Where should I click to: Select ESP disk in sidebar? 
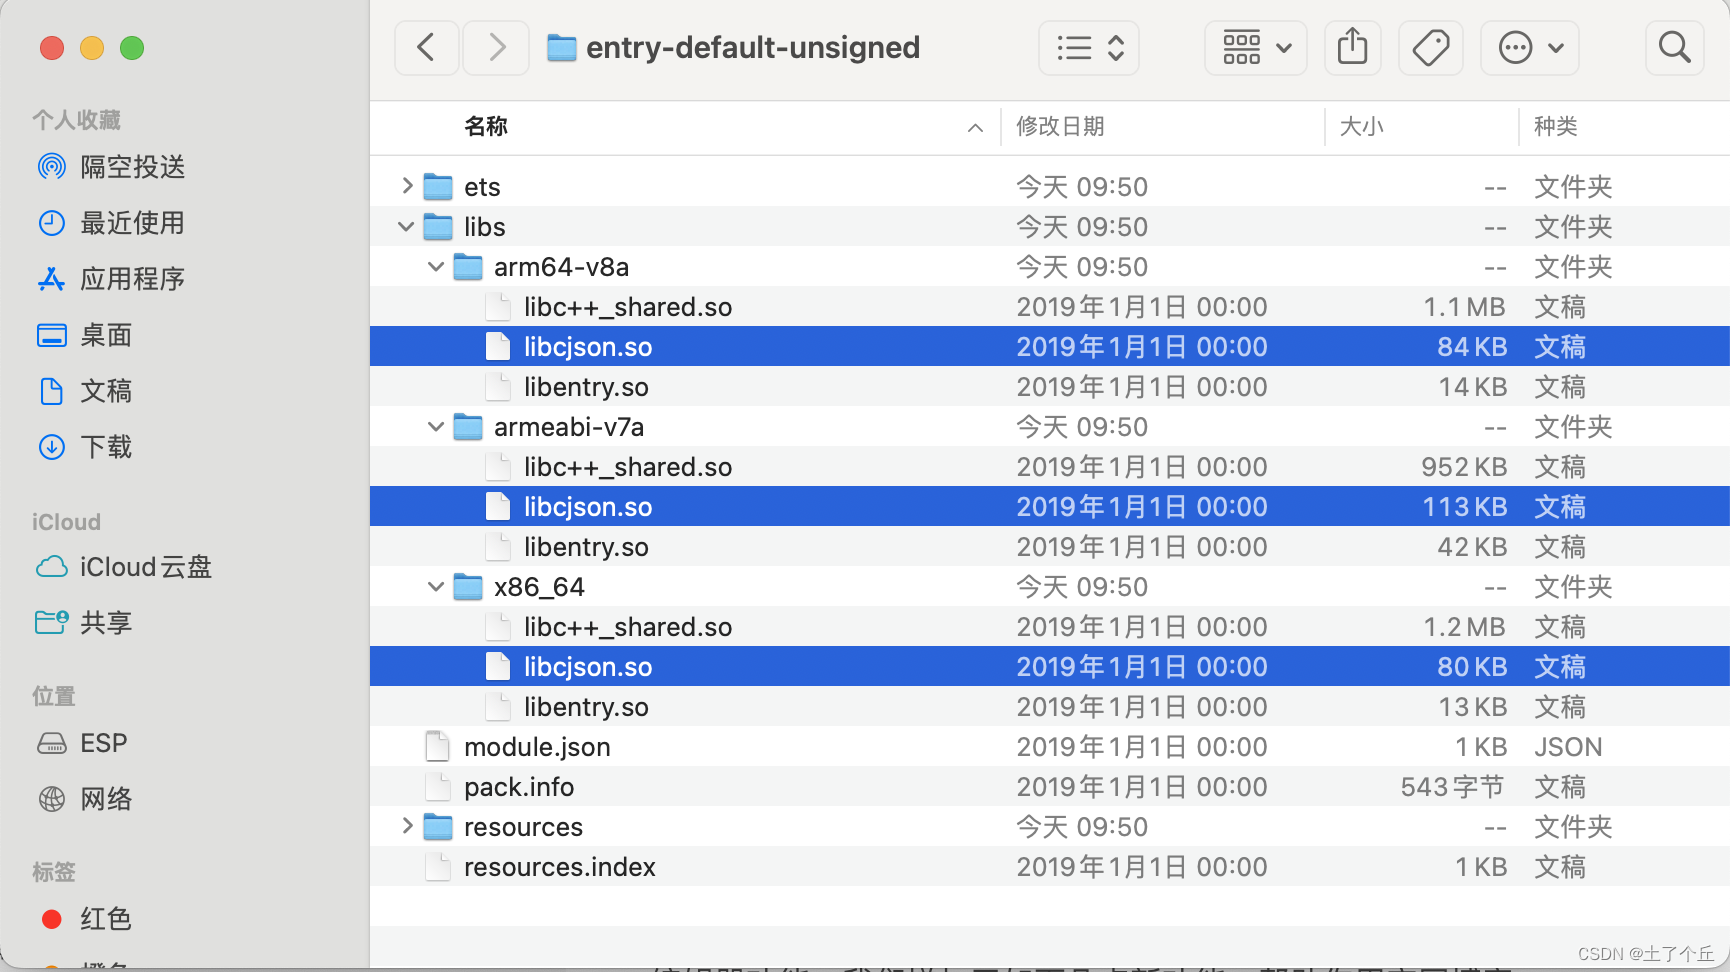click(82, 743)
